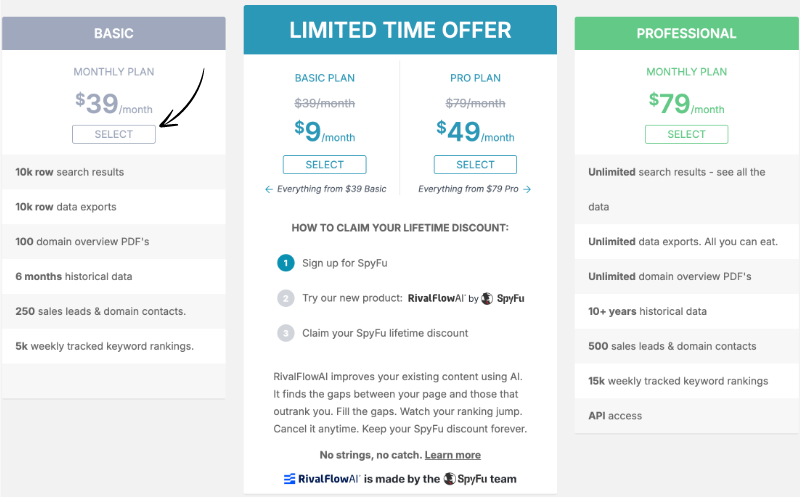This screenshot has height=497, width=800.
Task: Click the step 2 circle icon
Action: 286,299
